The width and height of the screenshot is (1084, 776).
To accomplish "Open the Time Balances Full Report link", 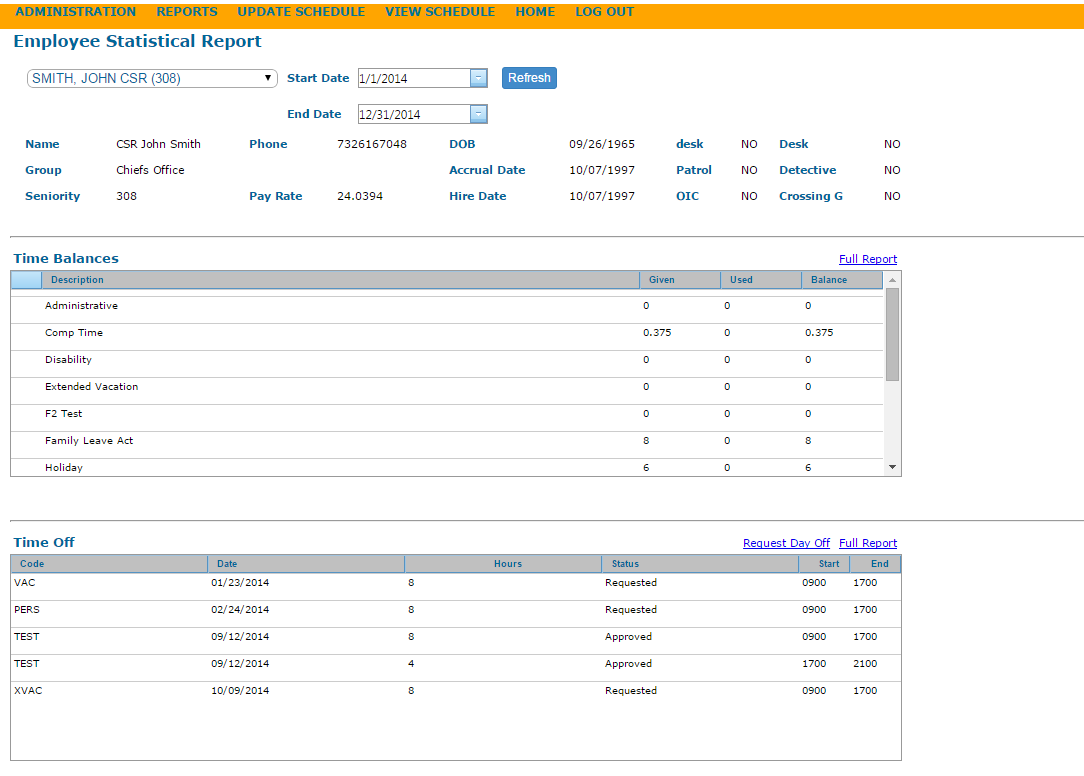I will pos(868,259).
